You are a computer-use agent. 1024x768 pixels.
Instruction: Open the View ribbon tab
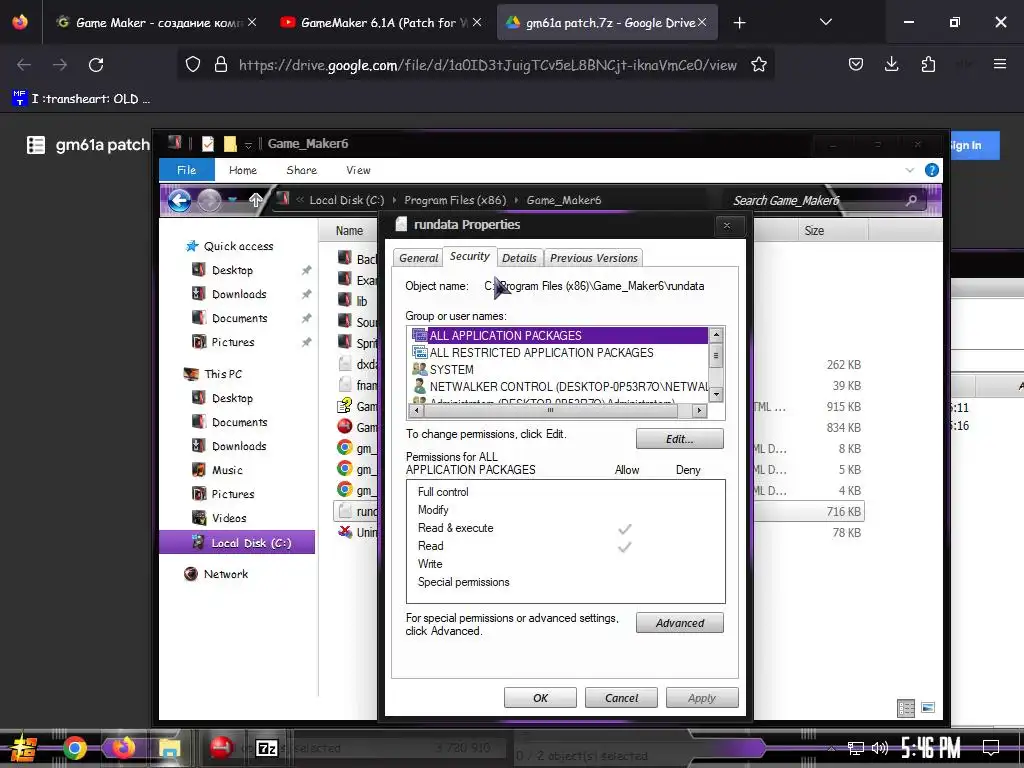point(358,170)
